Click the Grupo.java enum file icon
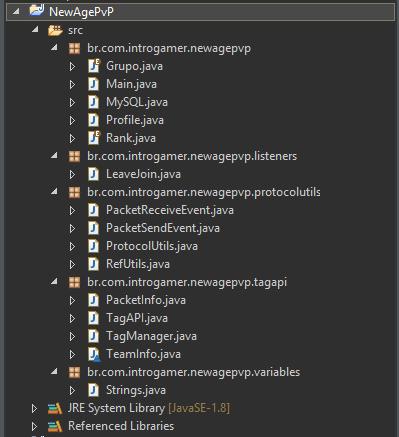Screen dimensions: 399x437 [94, 66]
